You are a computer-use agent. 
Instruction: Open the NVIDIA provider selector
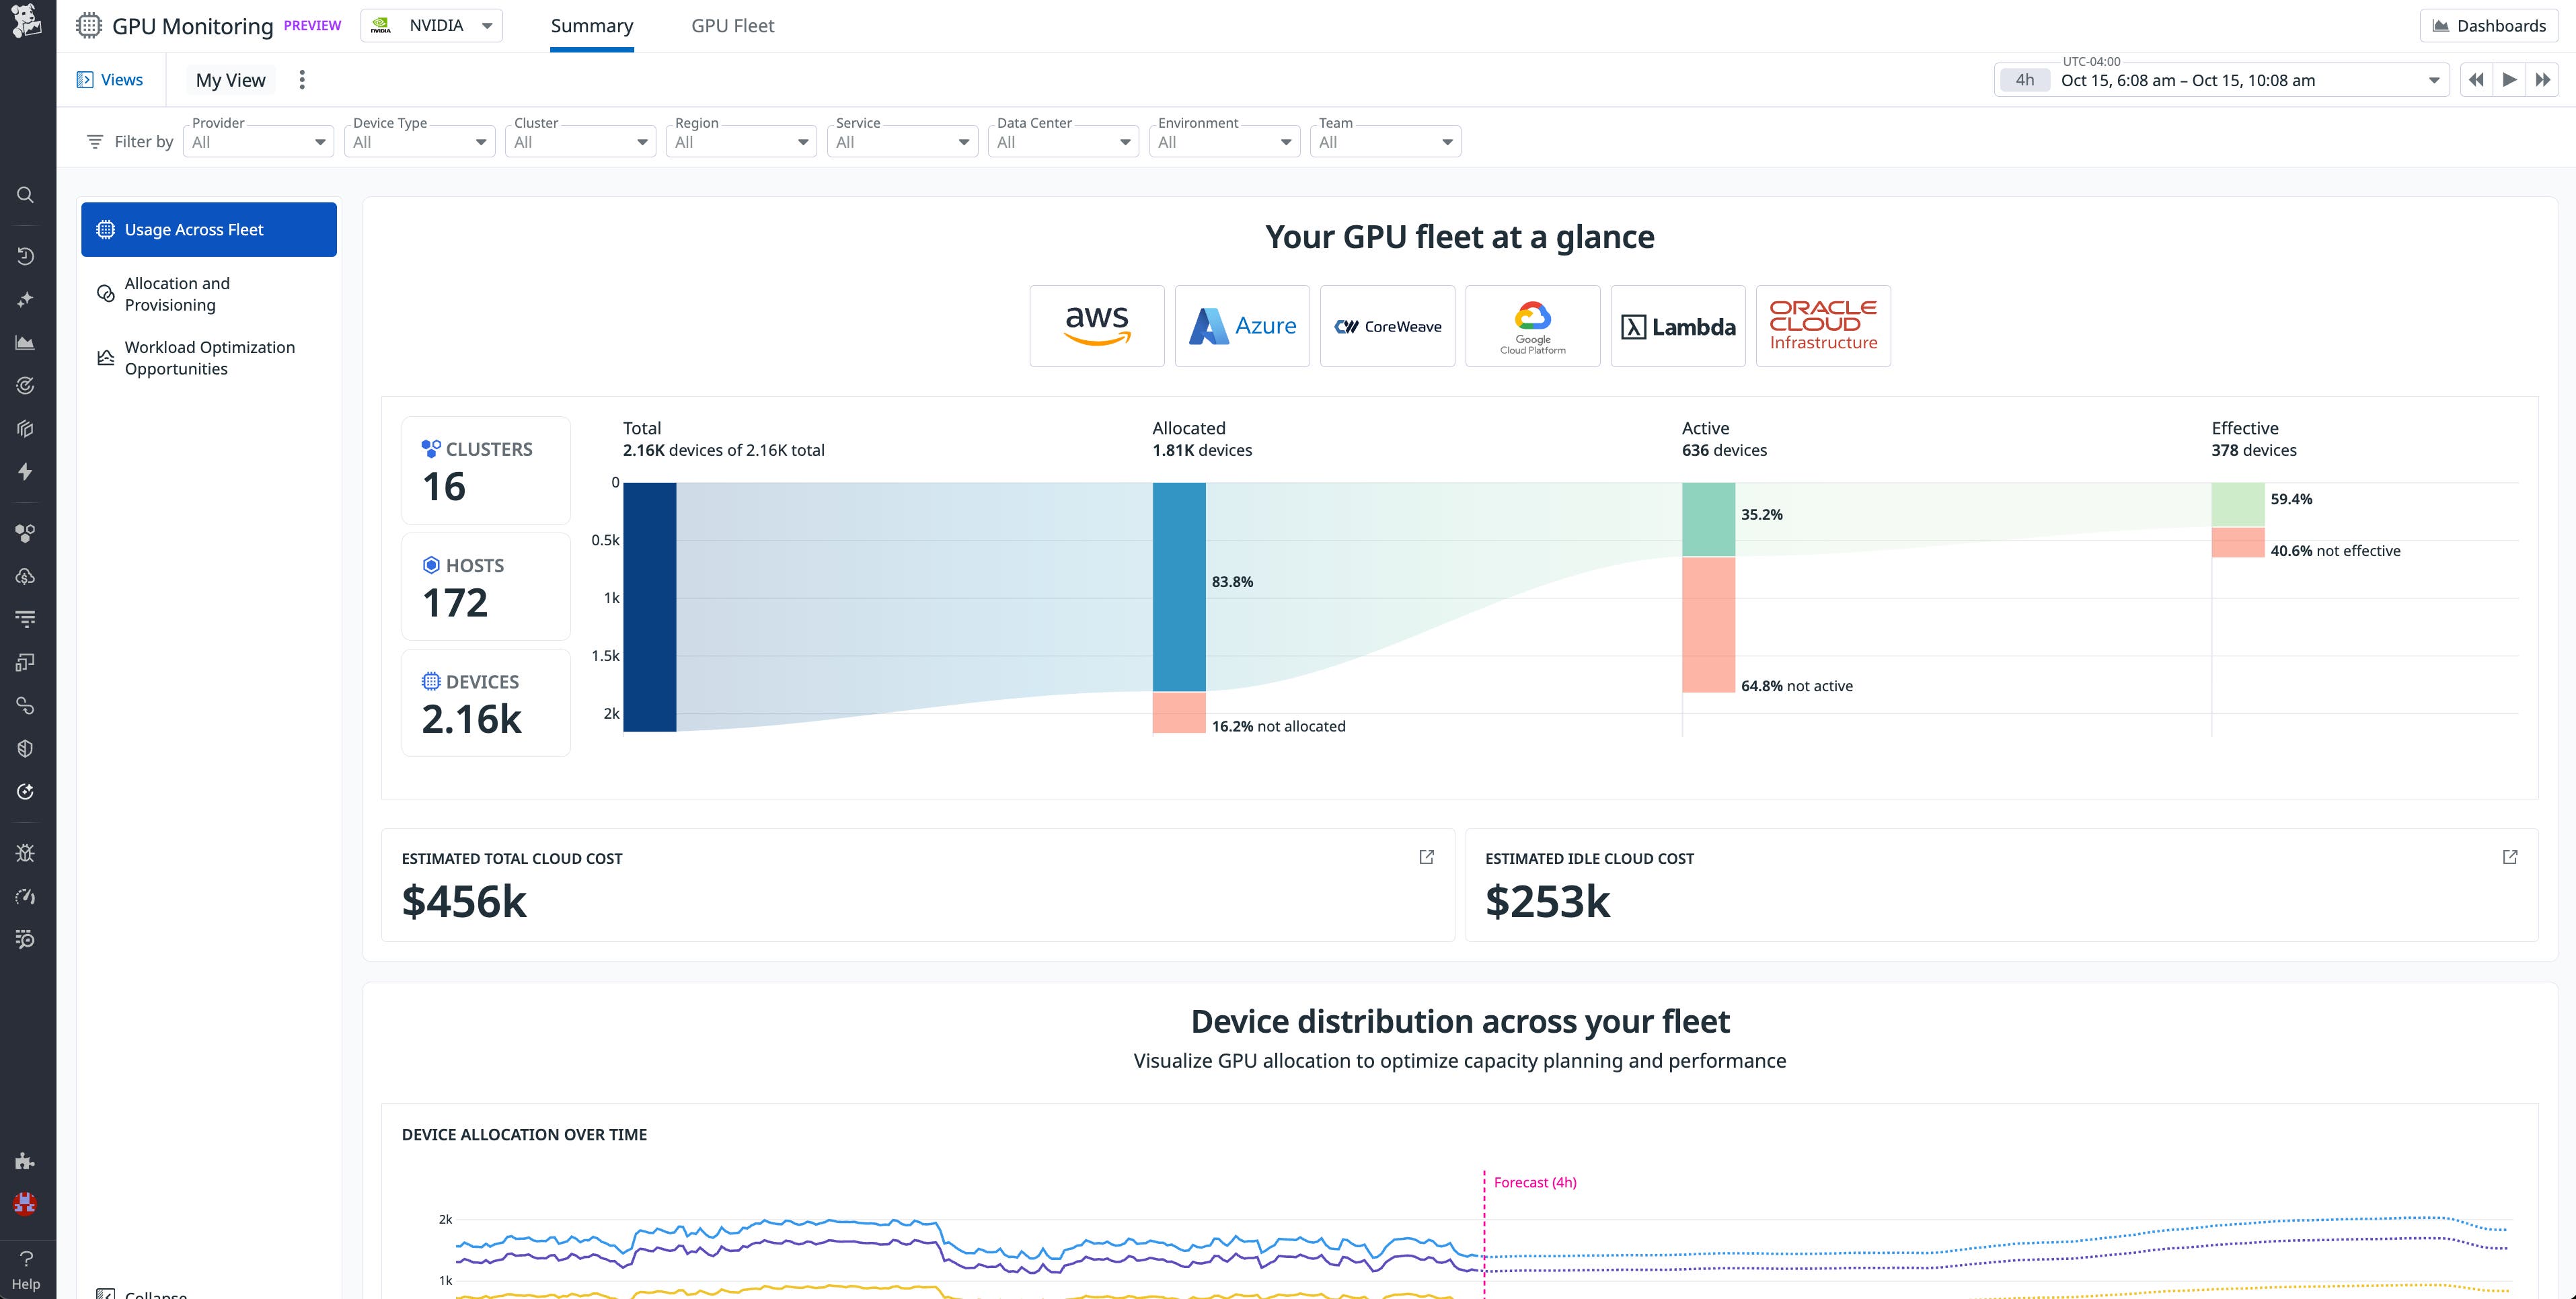[x=432, y=25]
